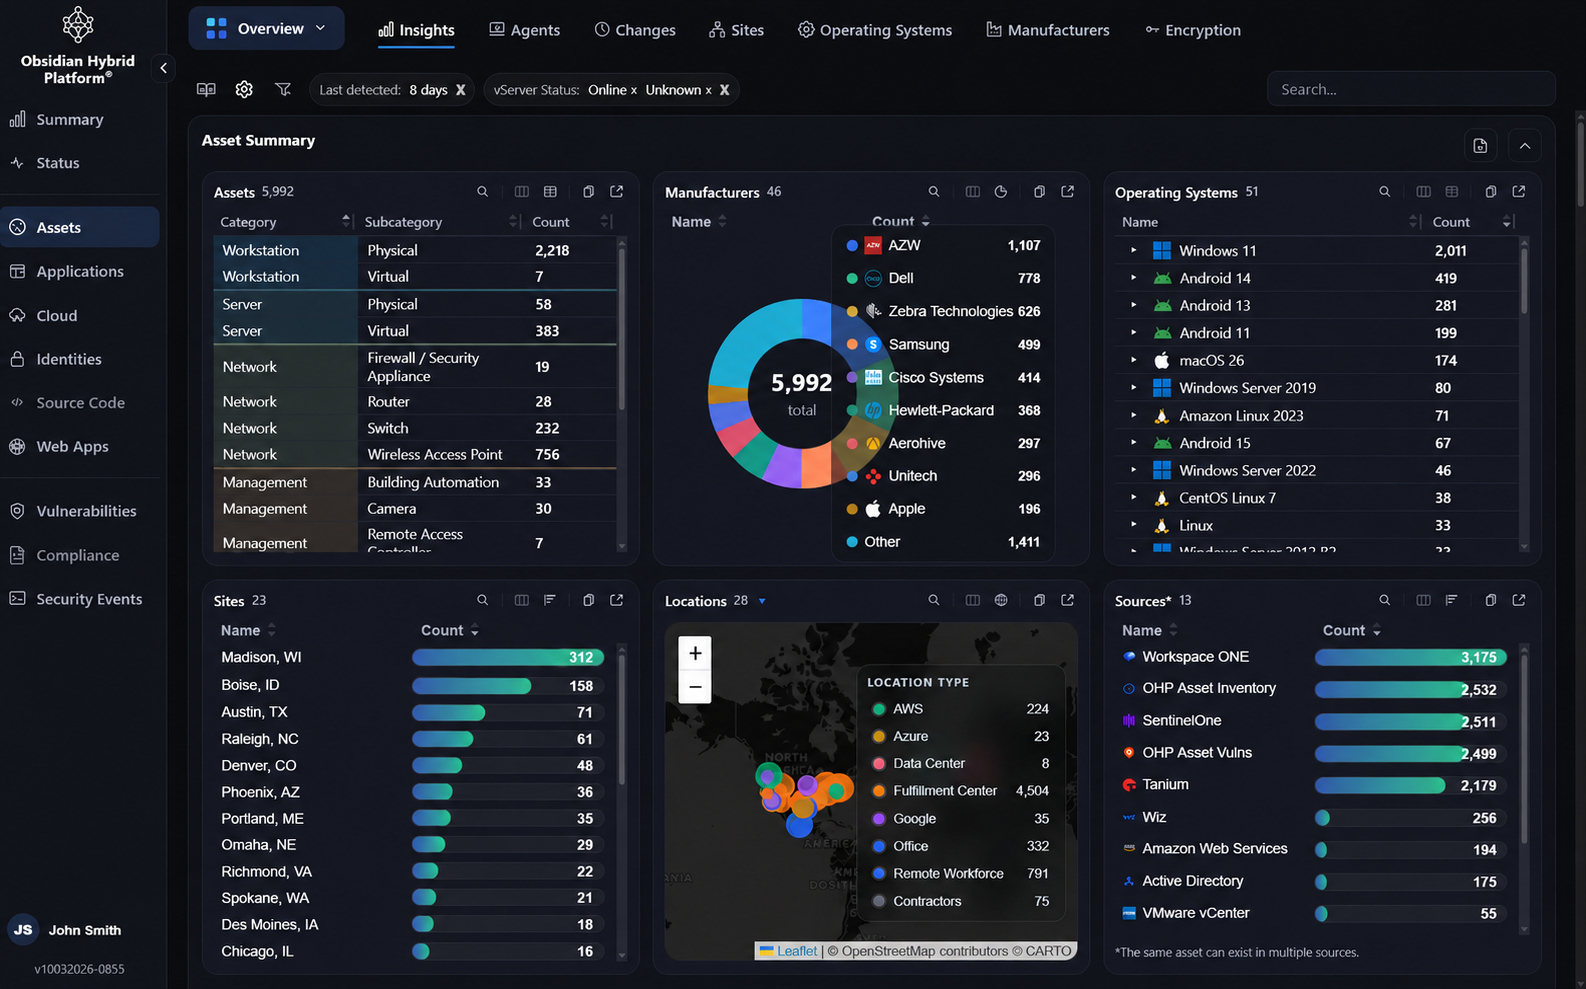Open Assets panel in new window
This screenshot has height=989, width=1586.
point(617,192)
